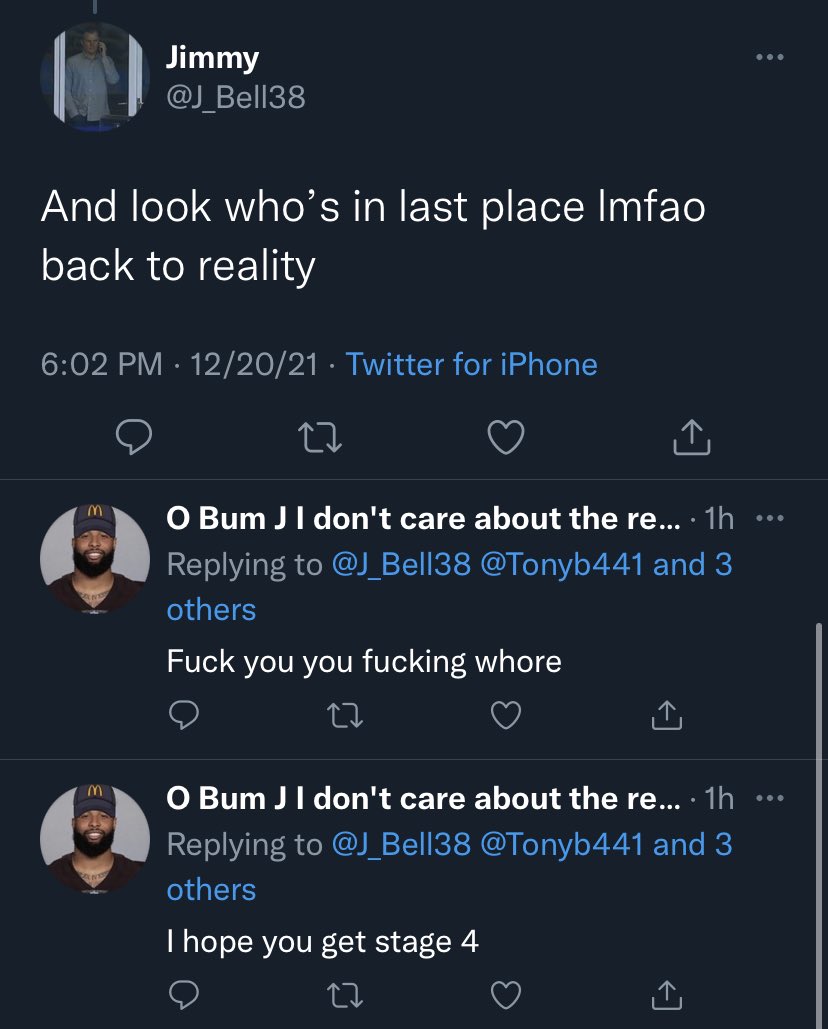Click the vertical scrollbar on right edge
This screenshot has height=1029, width=828.
pyautogui.click(x=819, y=826)
